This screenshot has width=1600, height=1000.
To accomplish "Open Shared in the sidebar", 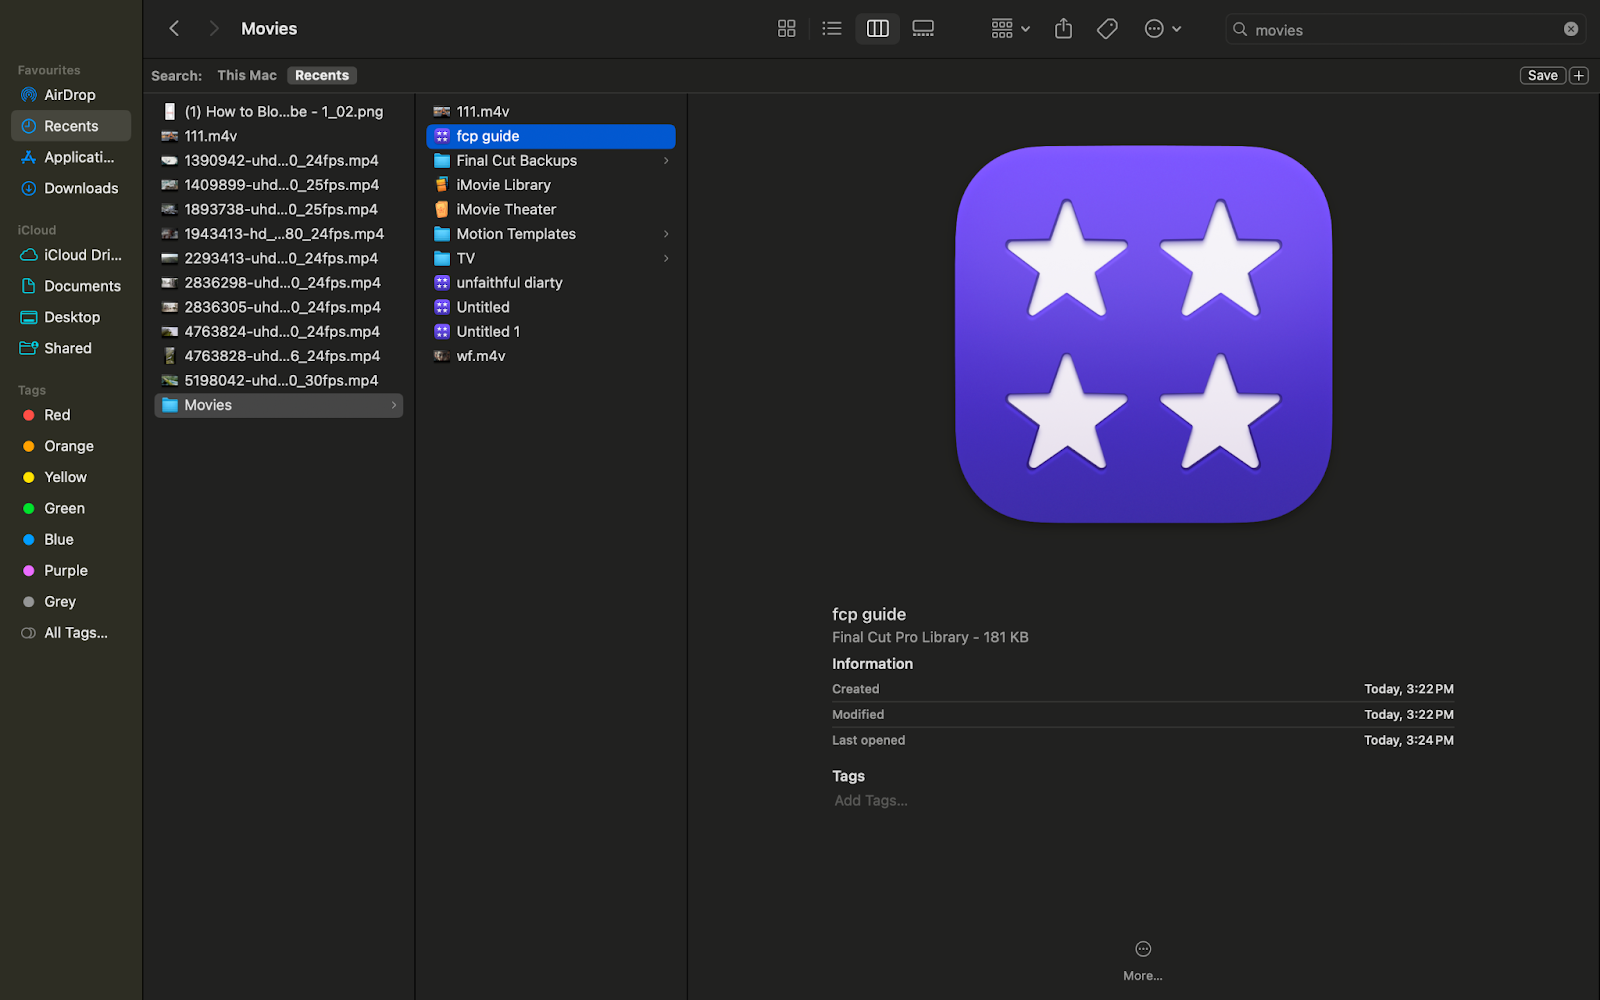I will coord(70,348).
